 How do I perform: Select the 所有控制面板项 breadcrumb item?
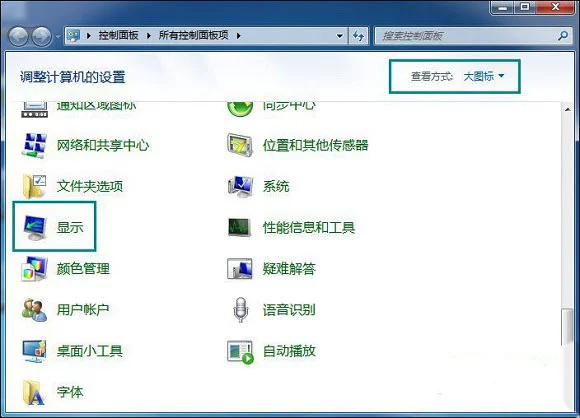[x=193, y=36]
